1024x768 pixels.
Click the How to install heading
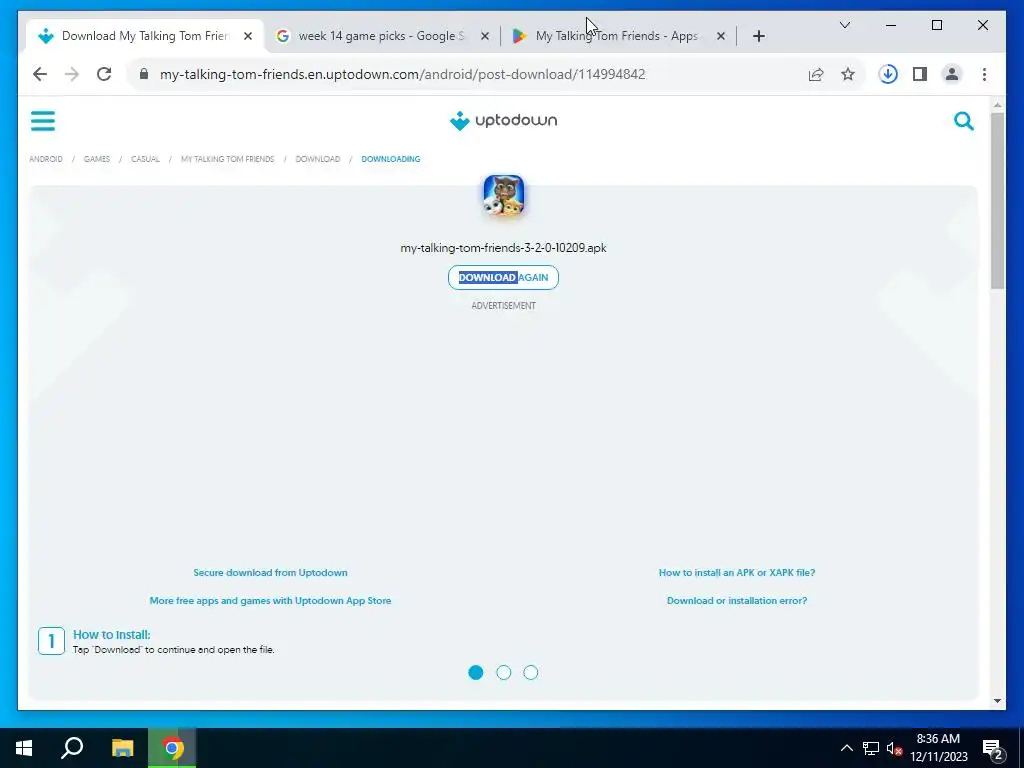(112, 635)
